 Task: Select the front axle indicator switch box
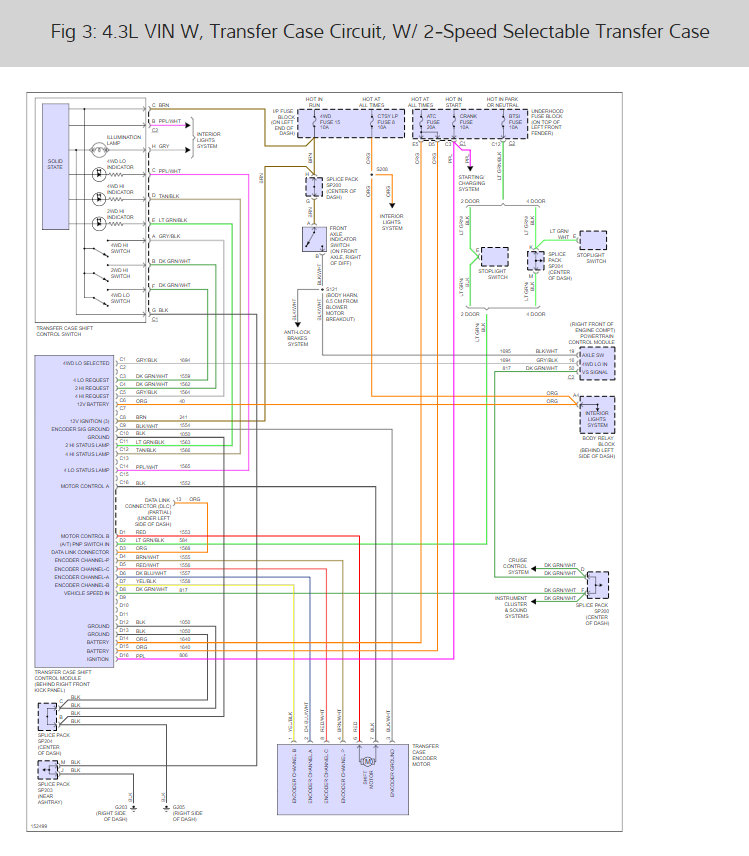point(314,239)
